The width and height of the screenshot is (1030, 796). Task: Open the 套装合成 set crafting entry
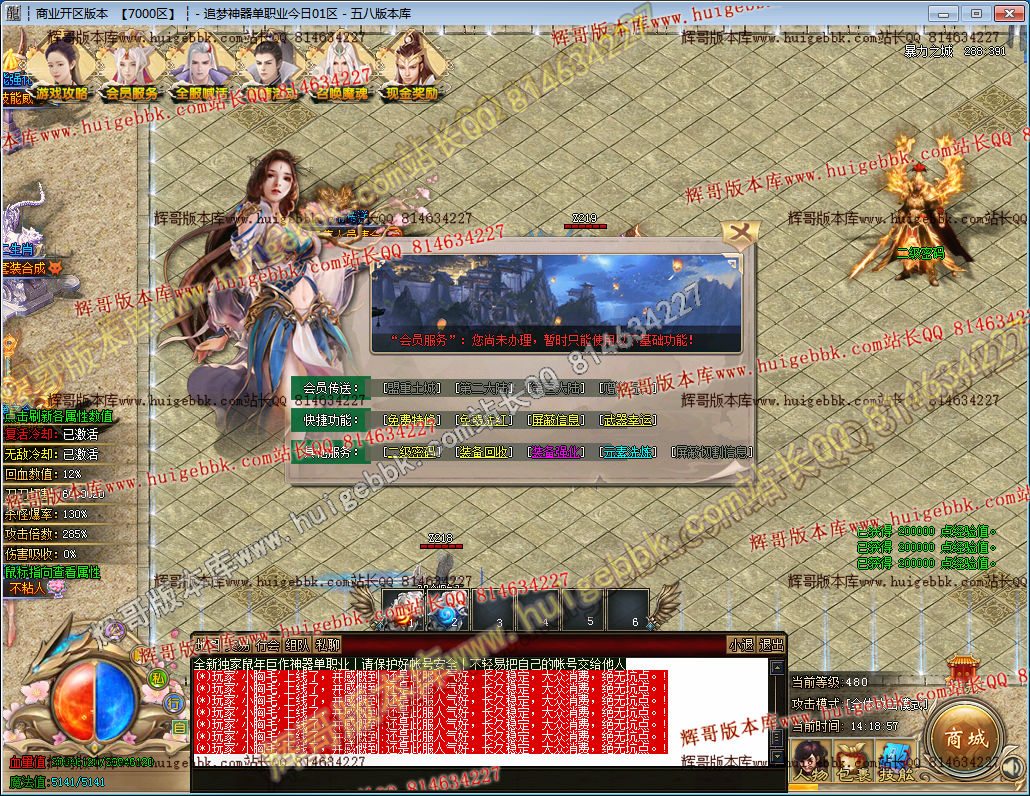click(x=30, y=268)
